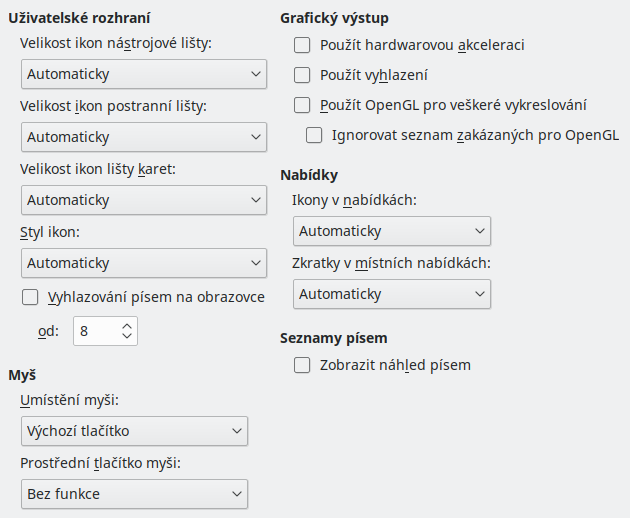This screenshot has height=518, width=630.
Task: Decrease the 'od' font size value
Action: point(126,336)
